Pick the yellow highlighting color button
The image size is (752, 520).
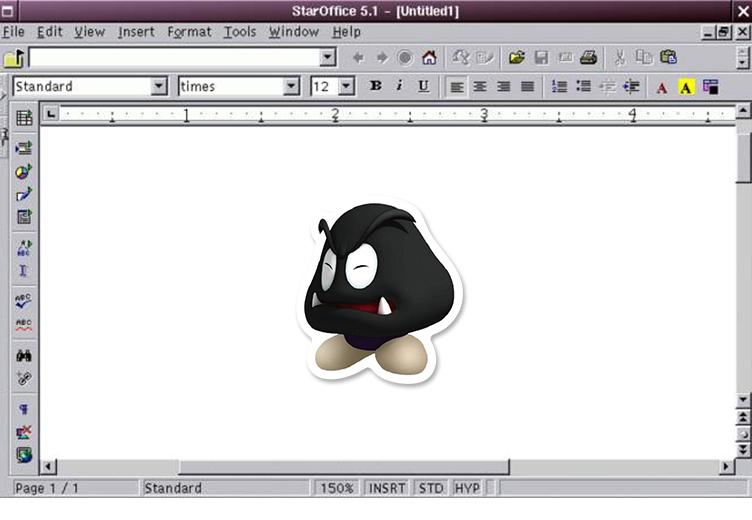(686, 87)
